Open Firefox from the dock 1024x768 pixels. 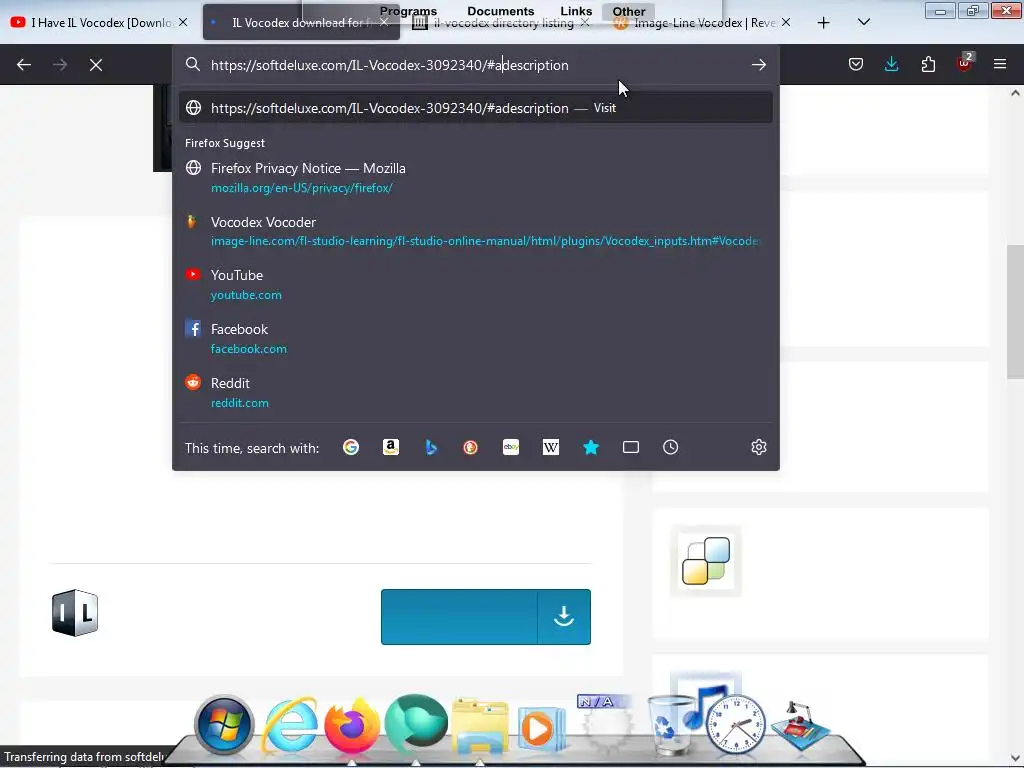352,726
